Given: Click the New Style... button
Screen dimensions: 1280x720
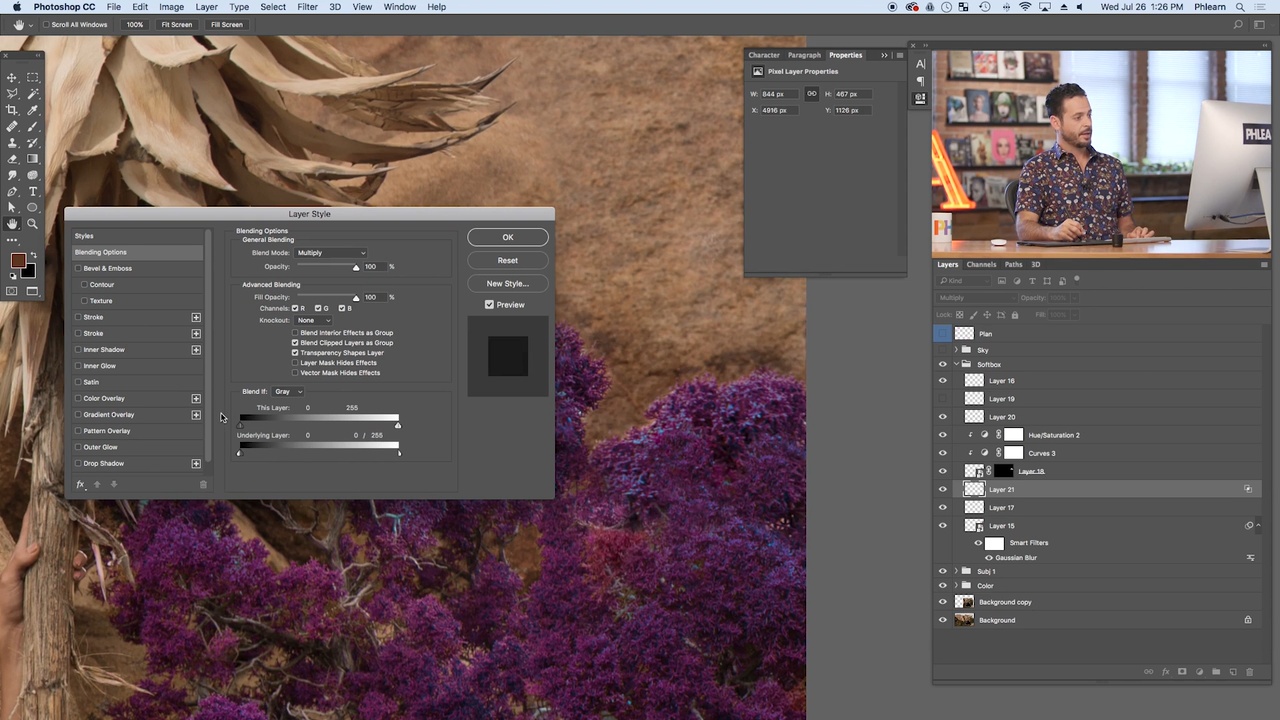Looking at the screenshot, I should point(508,283).
